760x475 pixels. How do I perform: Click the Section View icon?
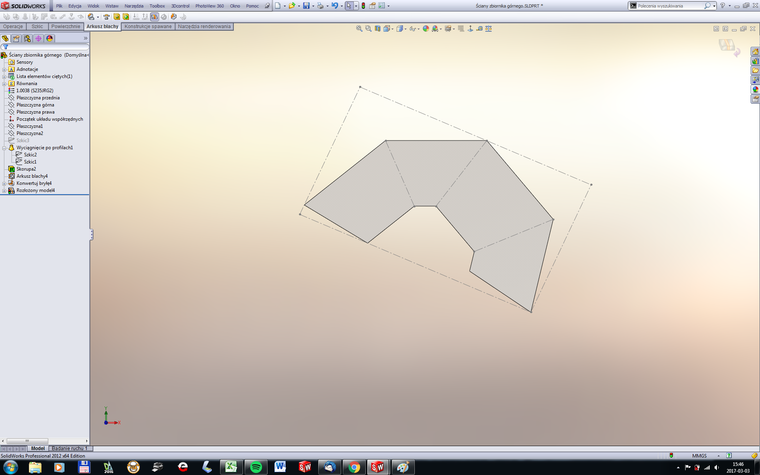[378, 29]
